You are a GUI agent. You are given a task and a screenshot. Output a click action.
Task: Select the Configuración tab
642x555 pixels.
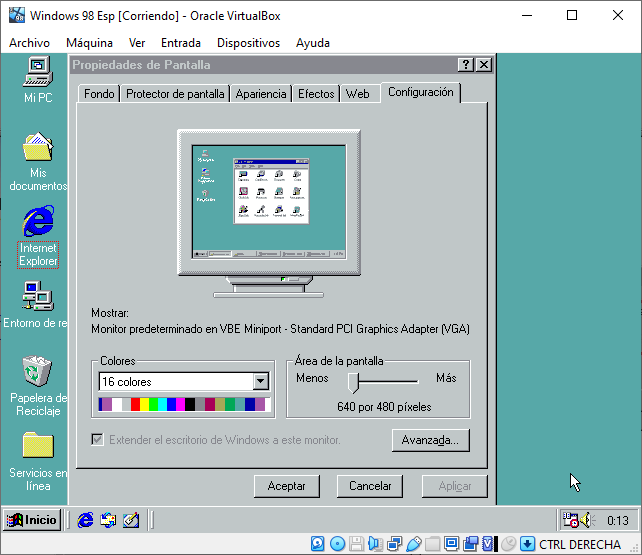pos(420,92)
